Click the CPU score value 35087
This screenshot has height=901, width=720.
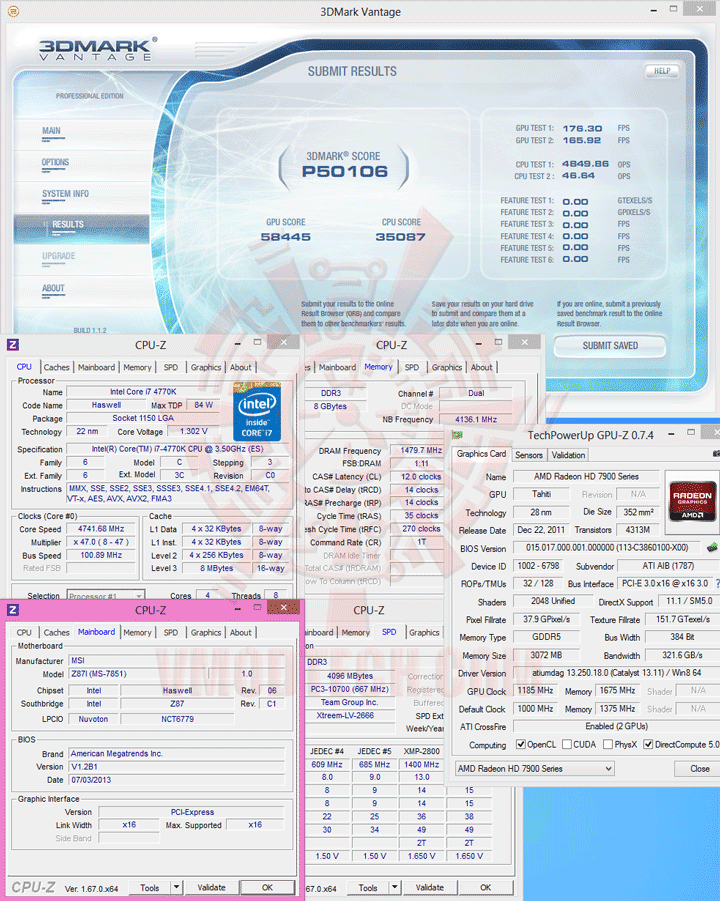pyautogui.click(x=401, y=237)
